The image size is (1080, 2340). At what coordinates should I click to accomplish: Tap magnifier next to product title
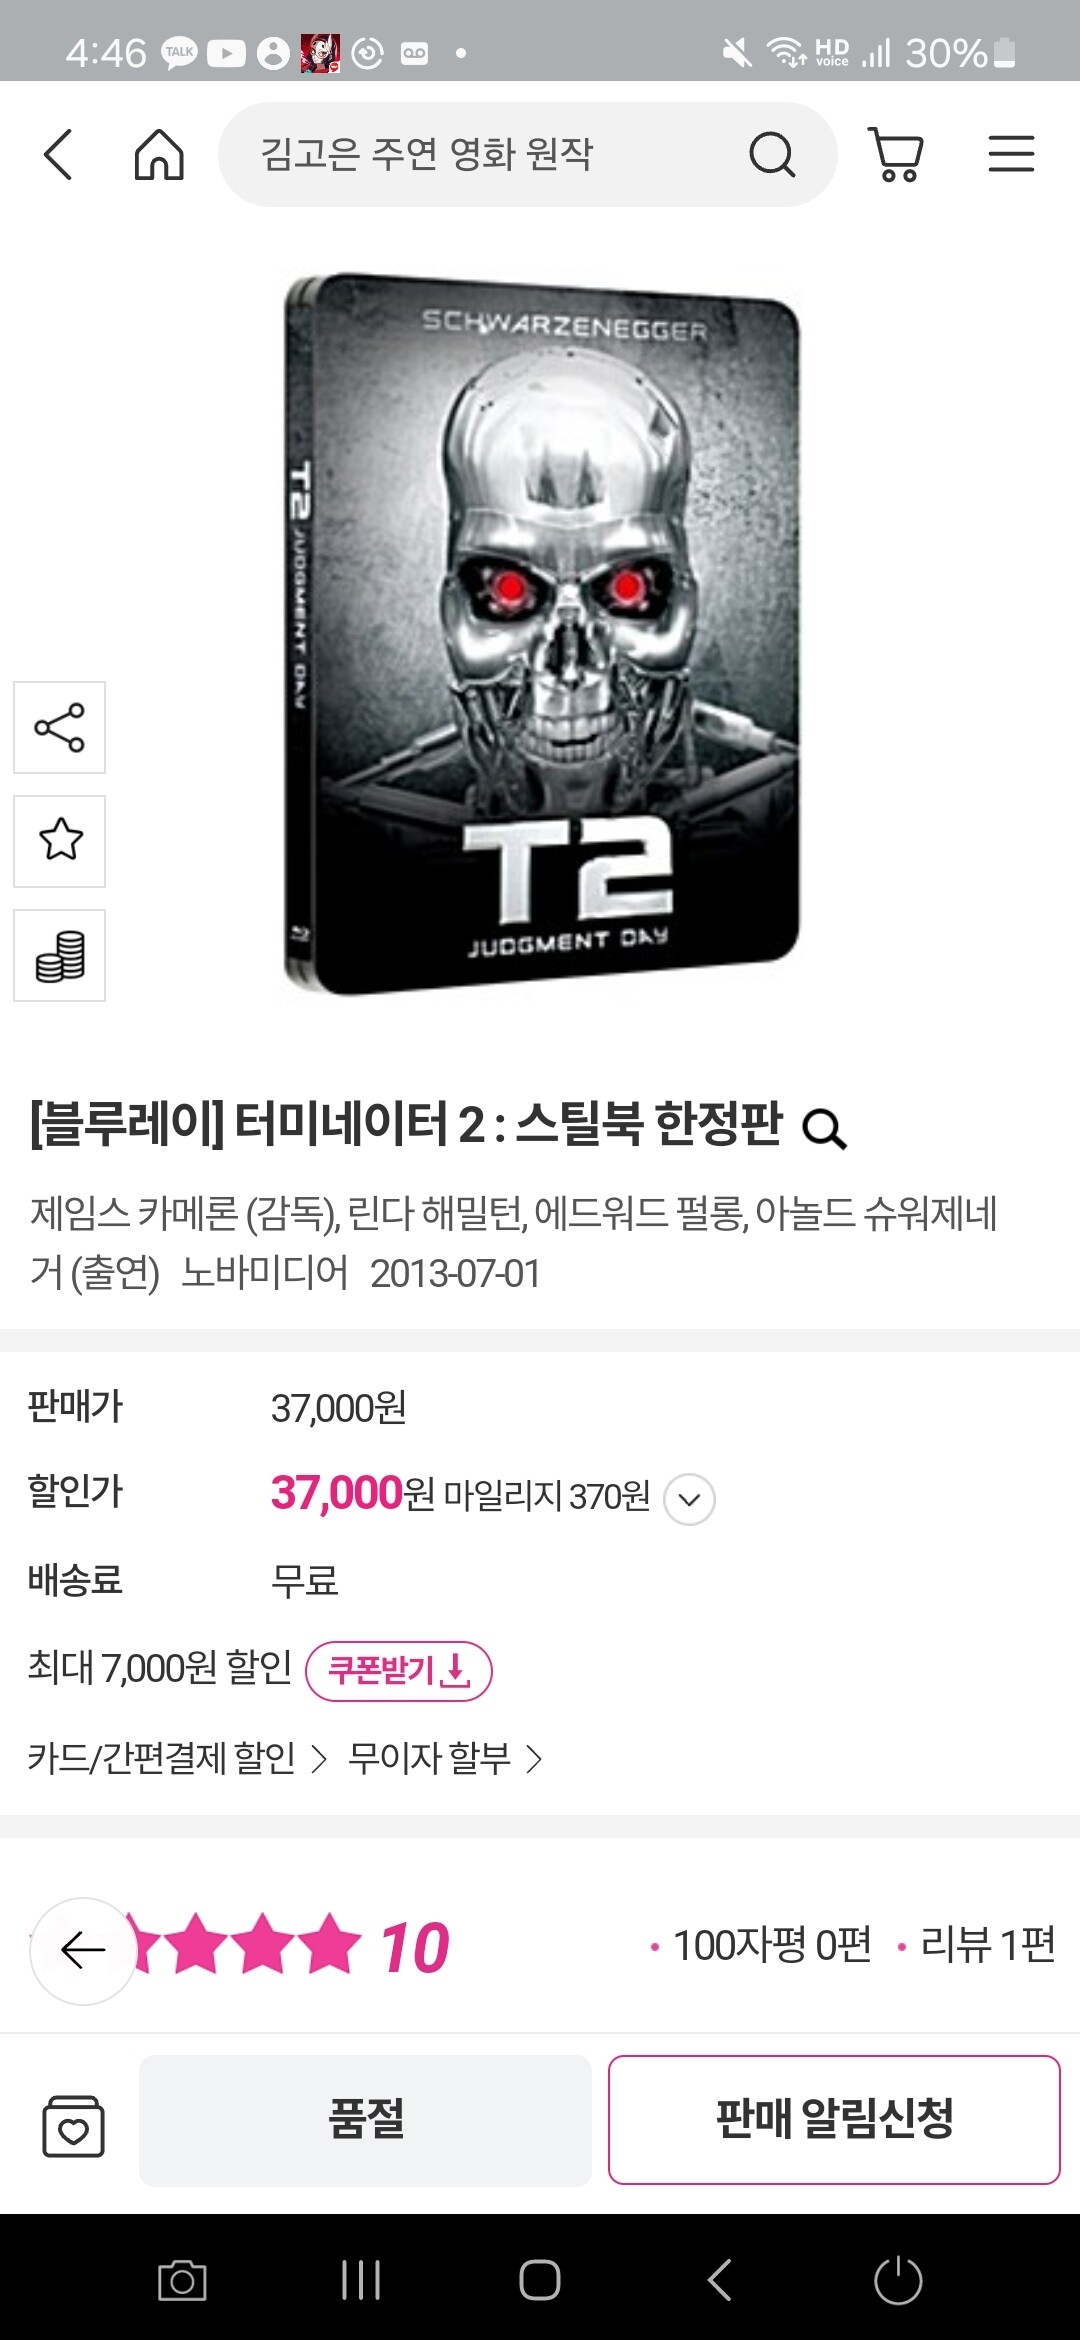(x=825, y=1129)
